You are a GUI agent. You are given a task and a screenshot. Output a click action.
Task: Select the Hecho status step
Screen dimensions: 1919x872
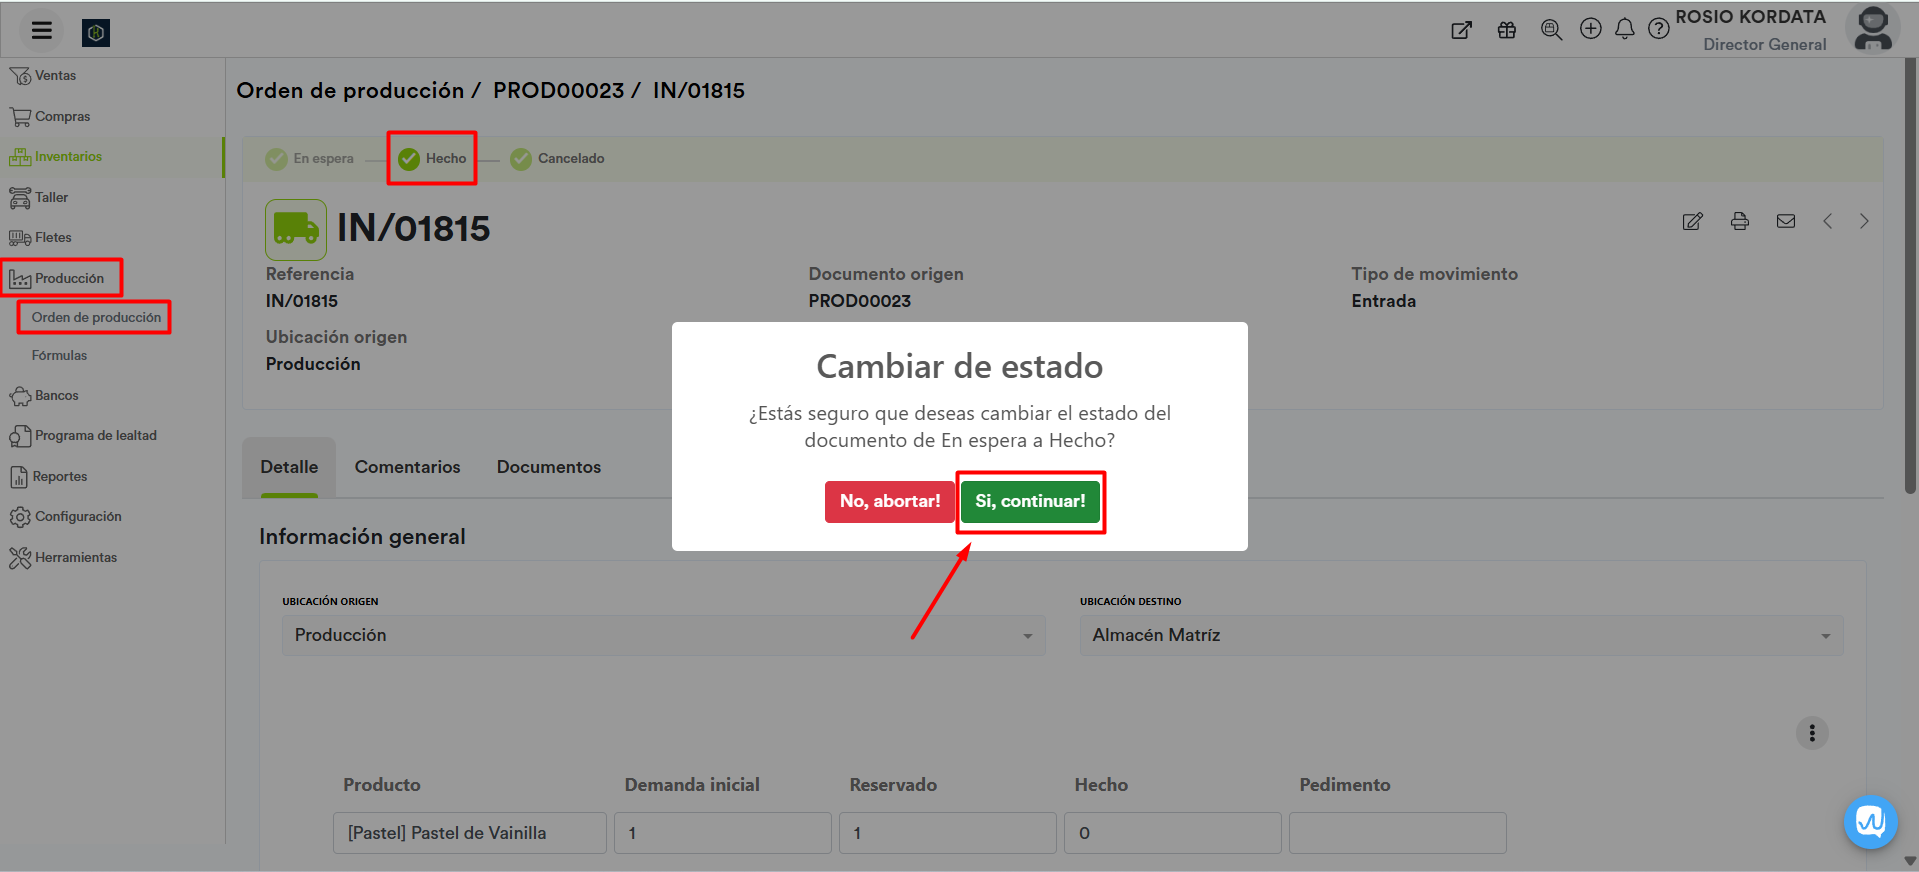pos(433,158)
